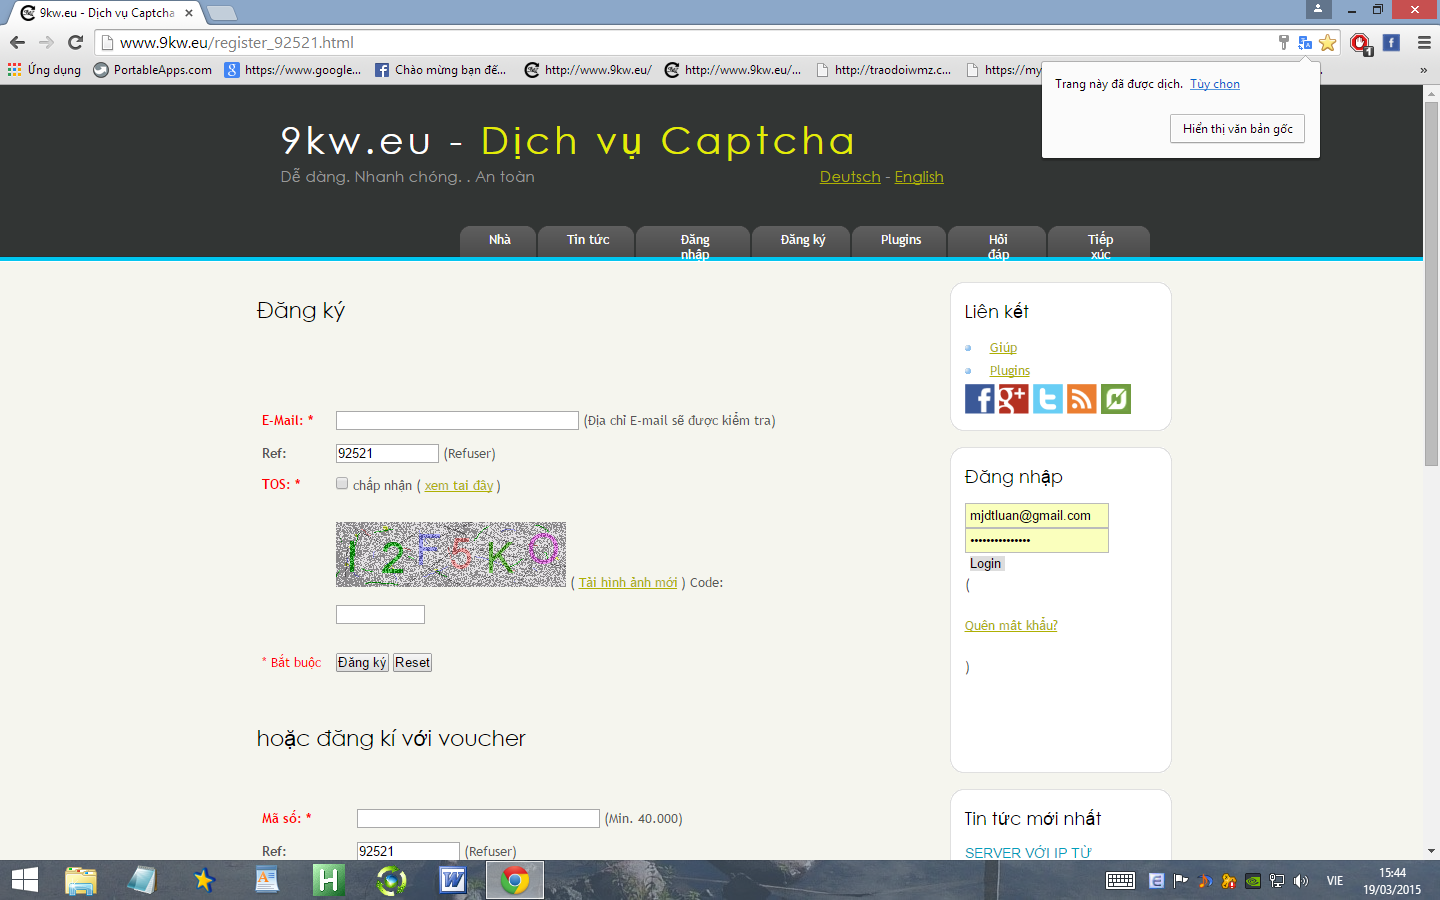Image resolution: width=1440 pixels, height=900 pixels.
Task: Click the green square icon next to RSS
Action: pos(1116,399)
